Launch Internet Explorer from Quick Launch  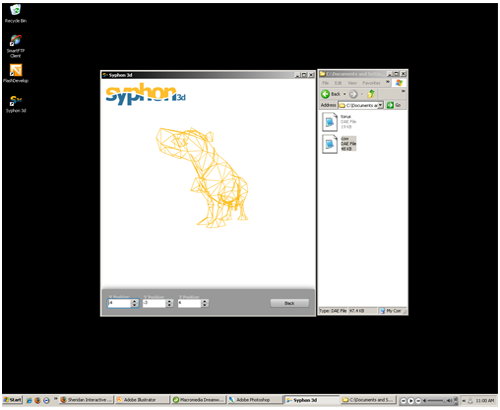click(x=29, y=400)
